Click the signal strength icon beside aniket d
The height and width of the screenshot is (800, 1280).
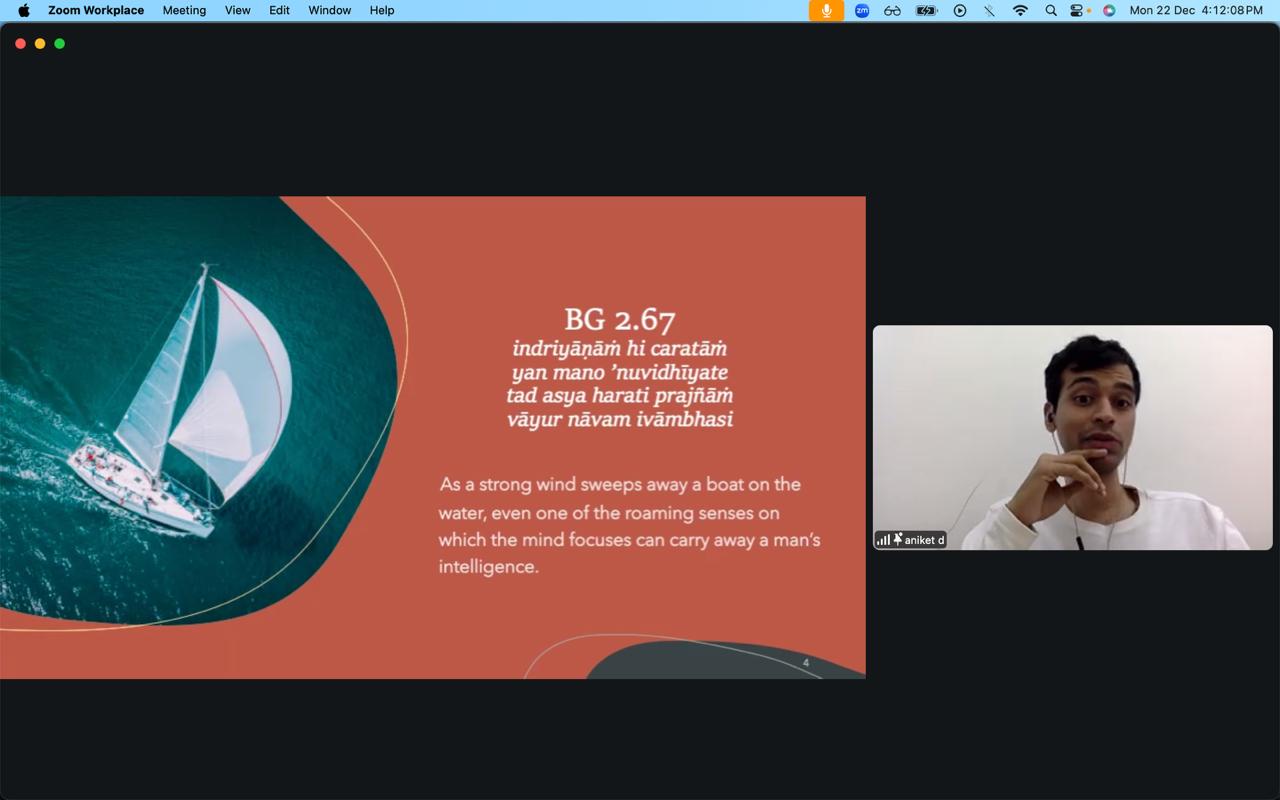pyautogui.click(x=883, y=540)
